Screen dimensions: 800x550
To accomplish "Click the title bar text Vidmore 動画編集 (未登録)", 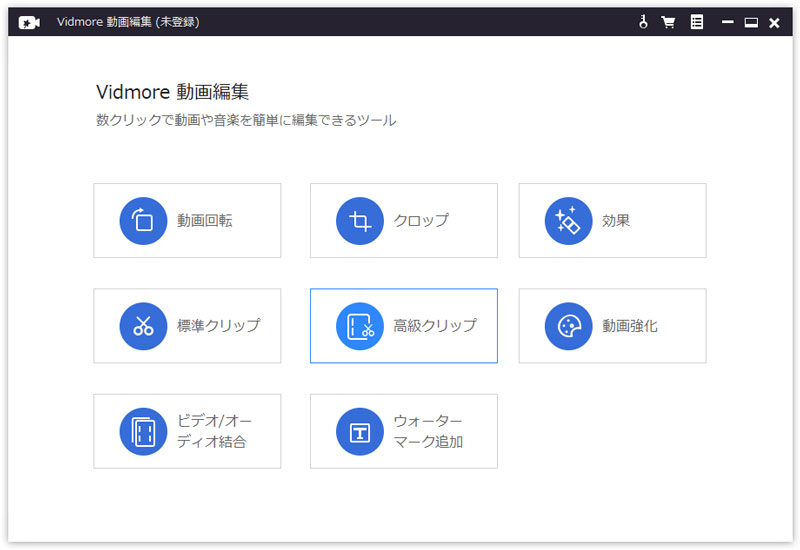I will (x=128, y=22).
